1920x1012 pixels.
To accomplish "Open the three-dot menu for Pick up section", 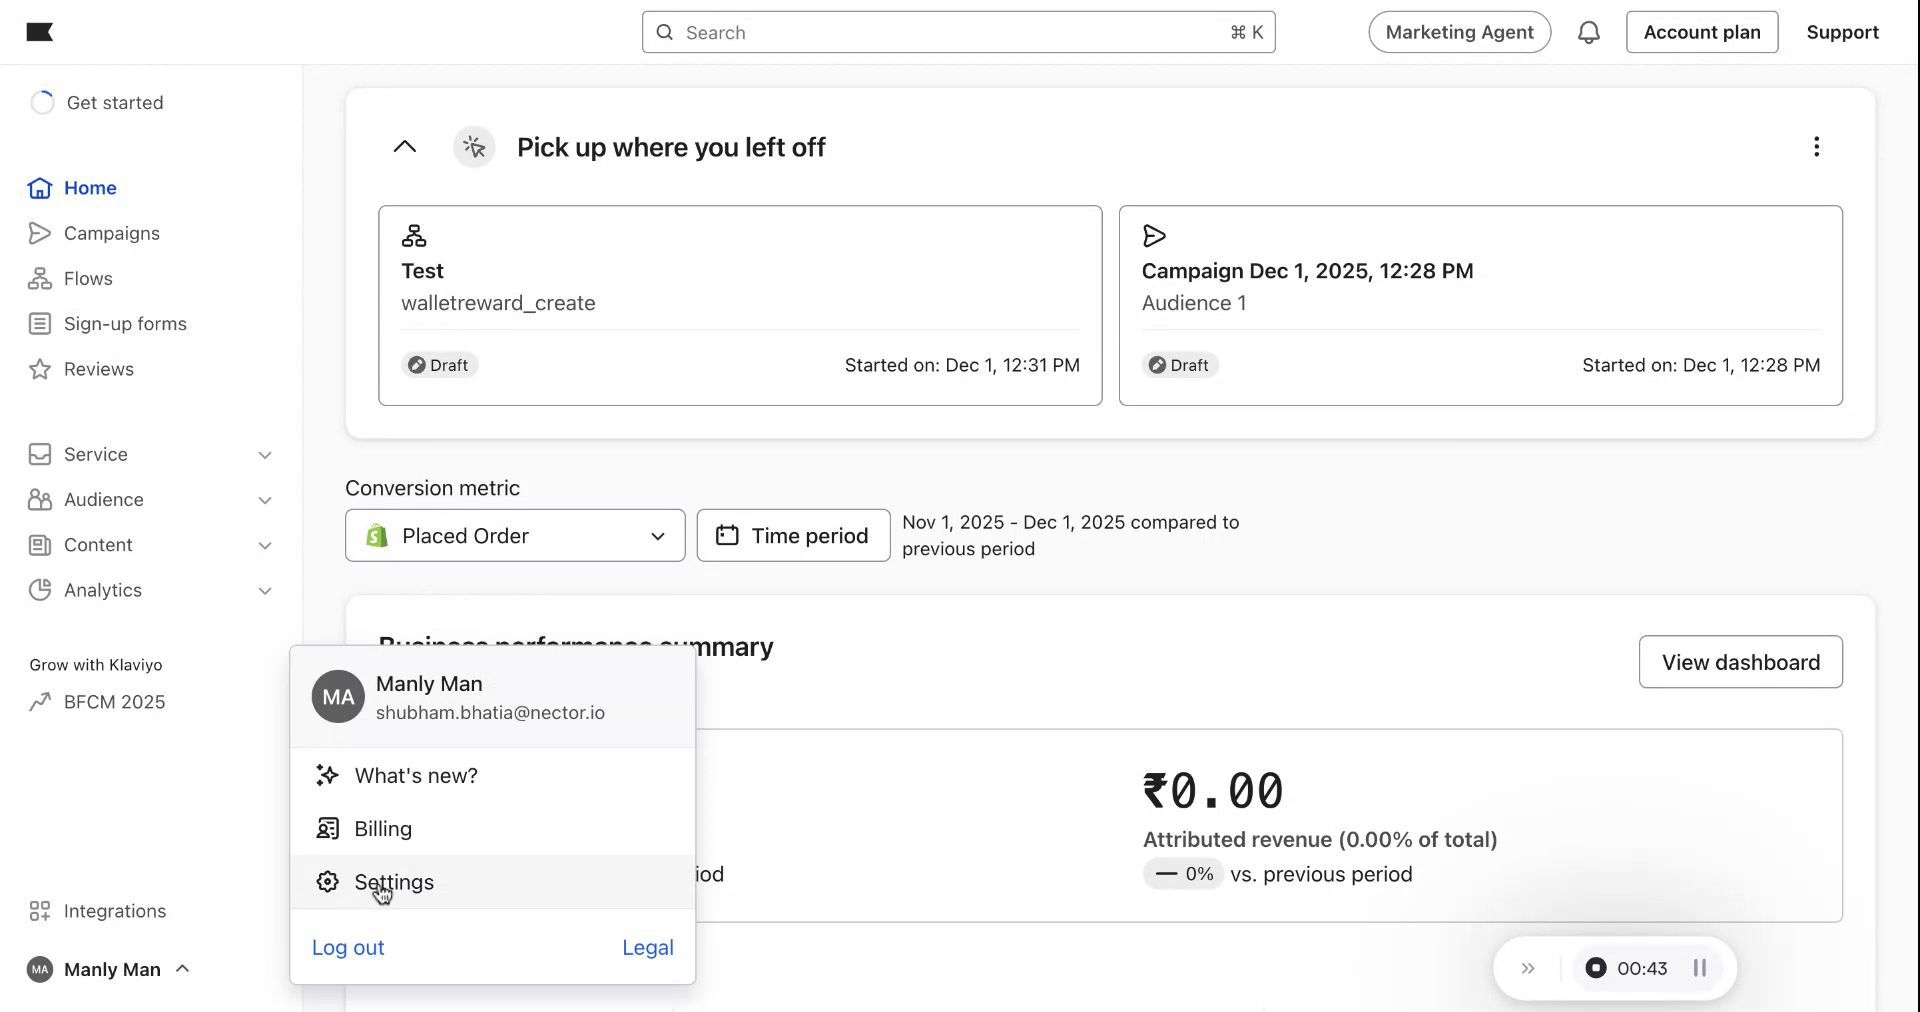I will coord(1816,147).
